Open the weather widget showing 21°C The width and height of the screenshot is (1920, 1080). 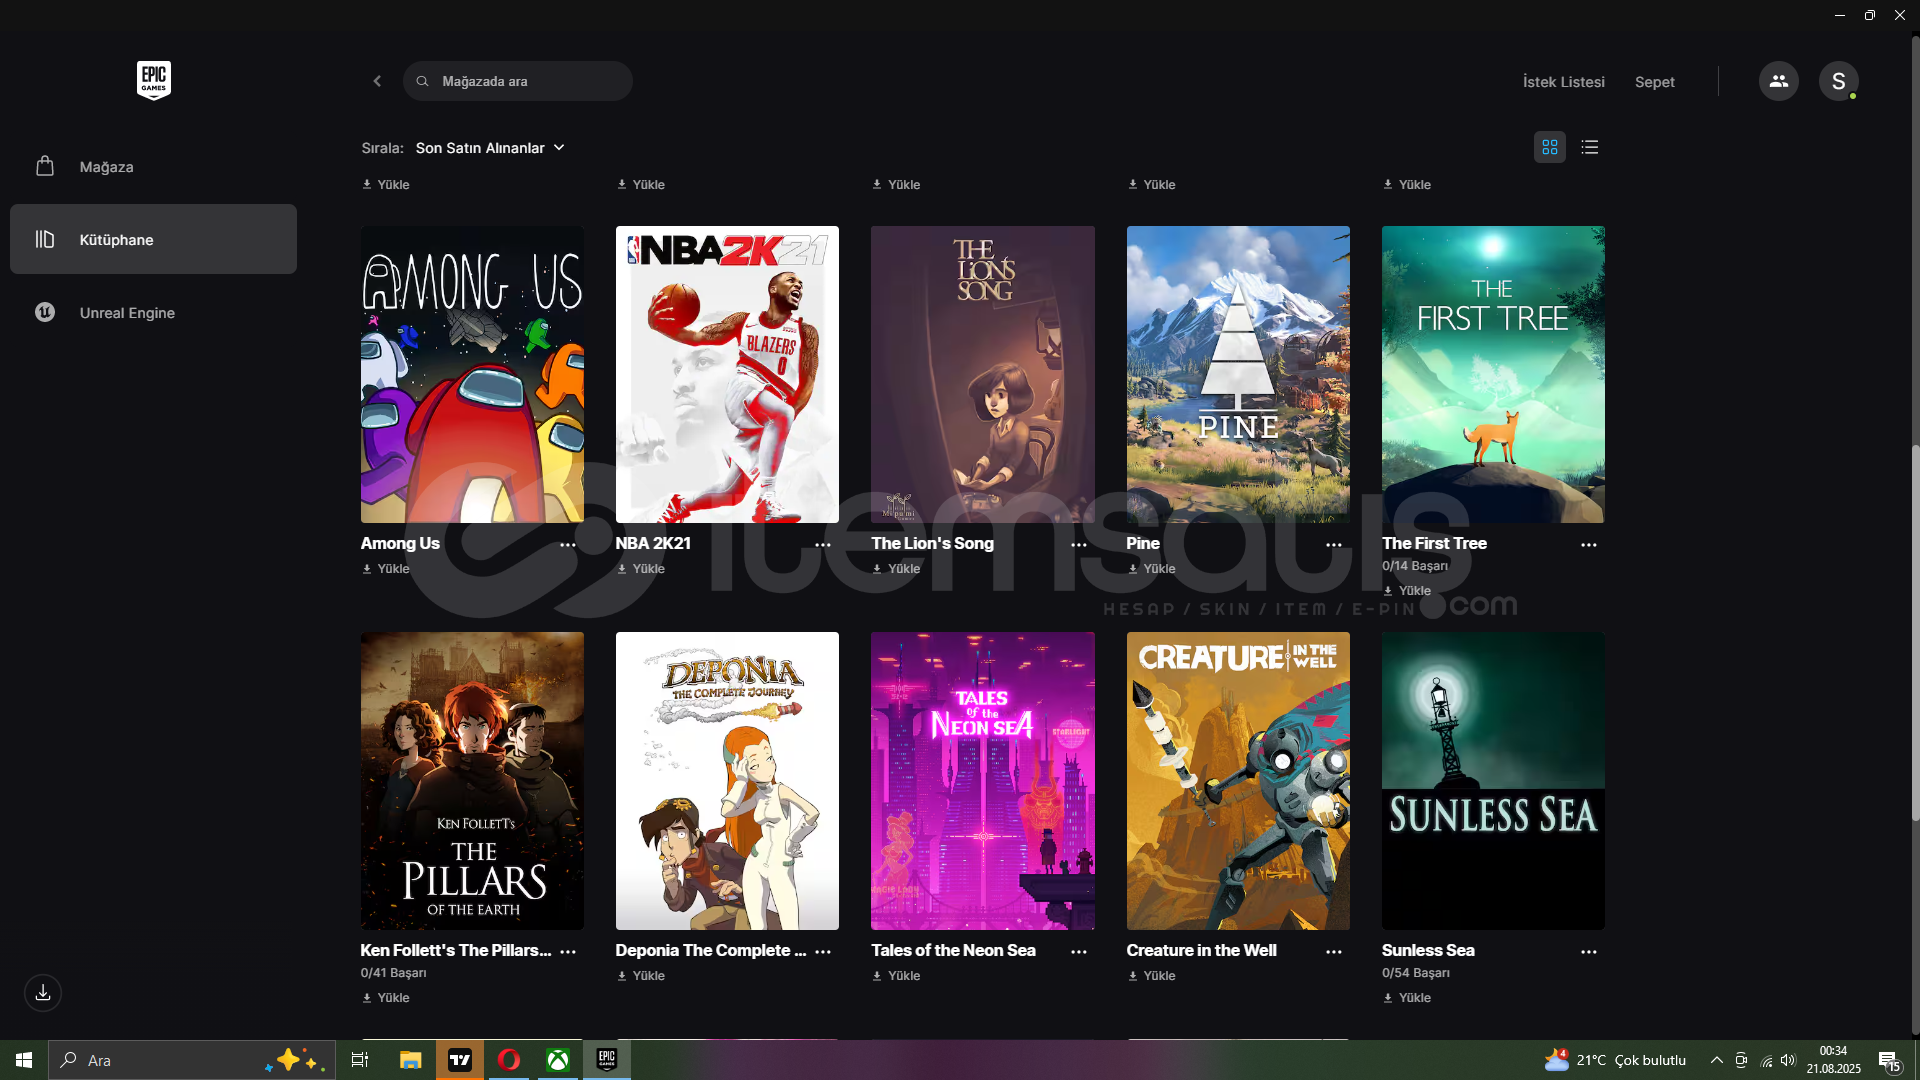(x=1616, y=1060)
